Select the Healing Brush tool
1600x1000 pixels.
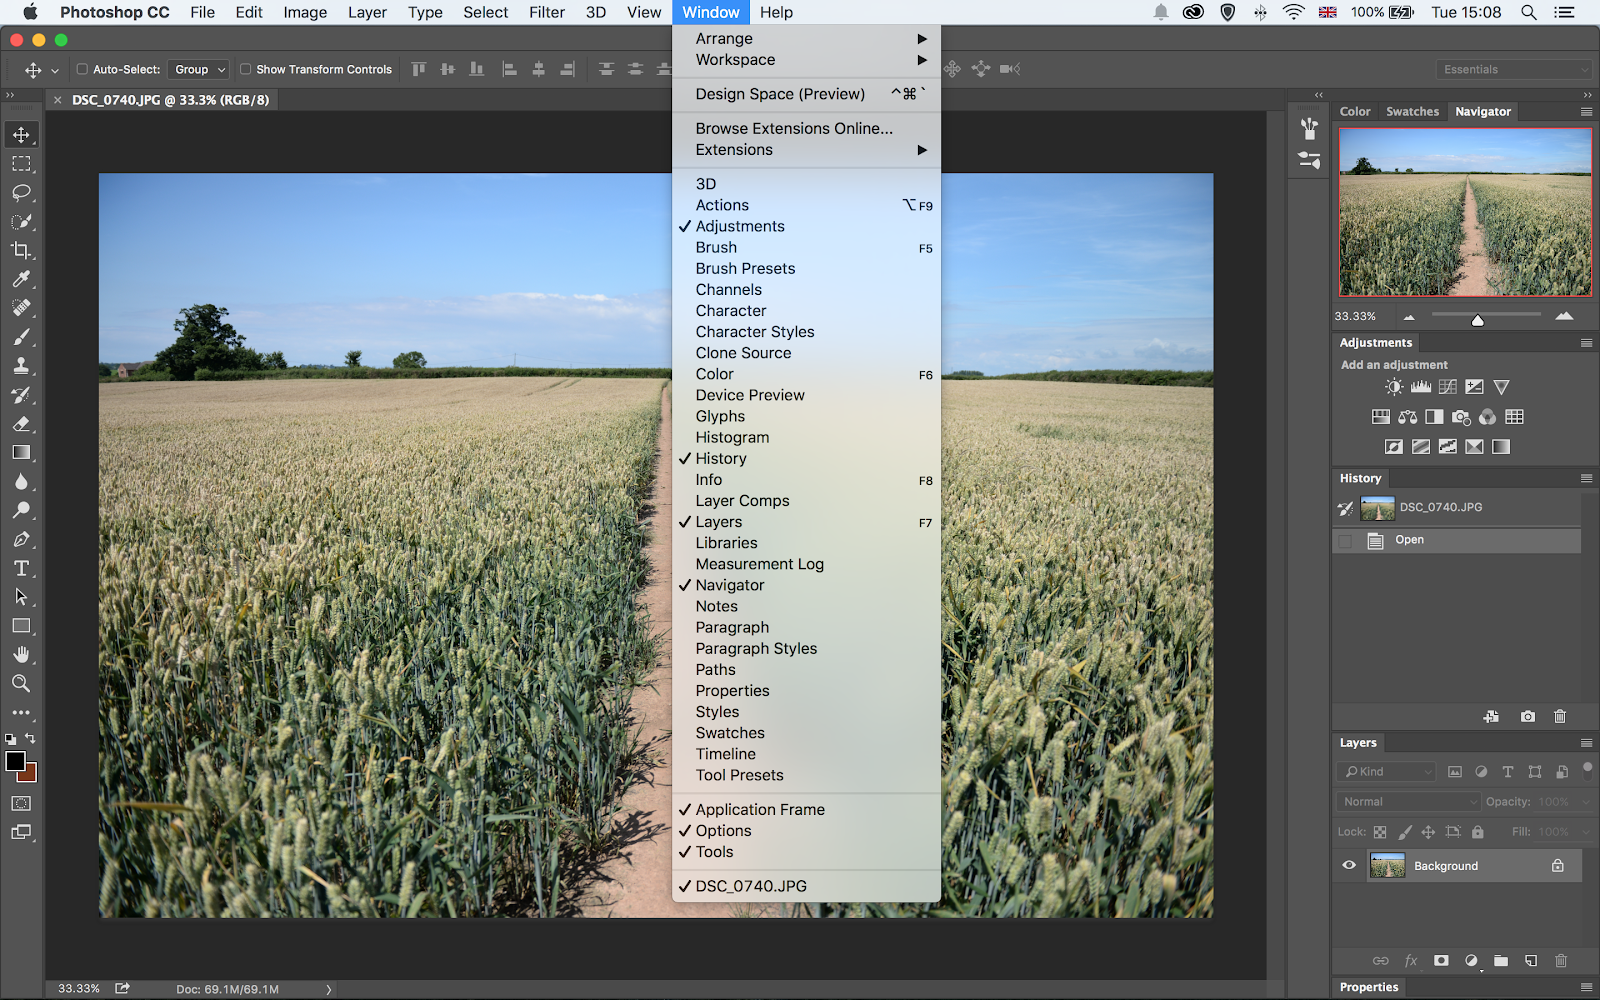click(21, 308)
